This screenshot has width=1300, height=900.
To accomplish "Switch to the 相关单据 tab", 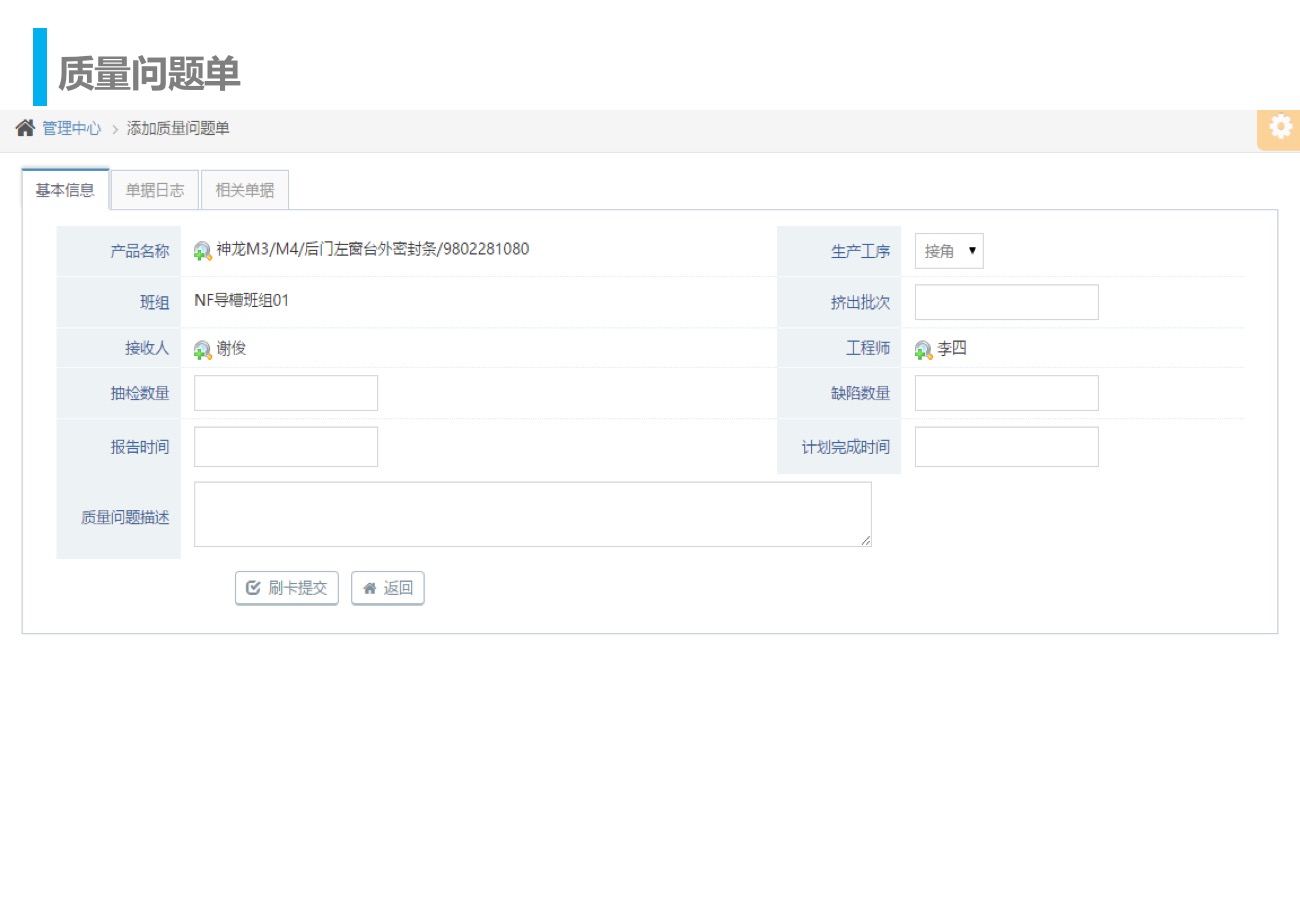I will pyautogui.click(x=245, y=190).
